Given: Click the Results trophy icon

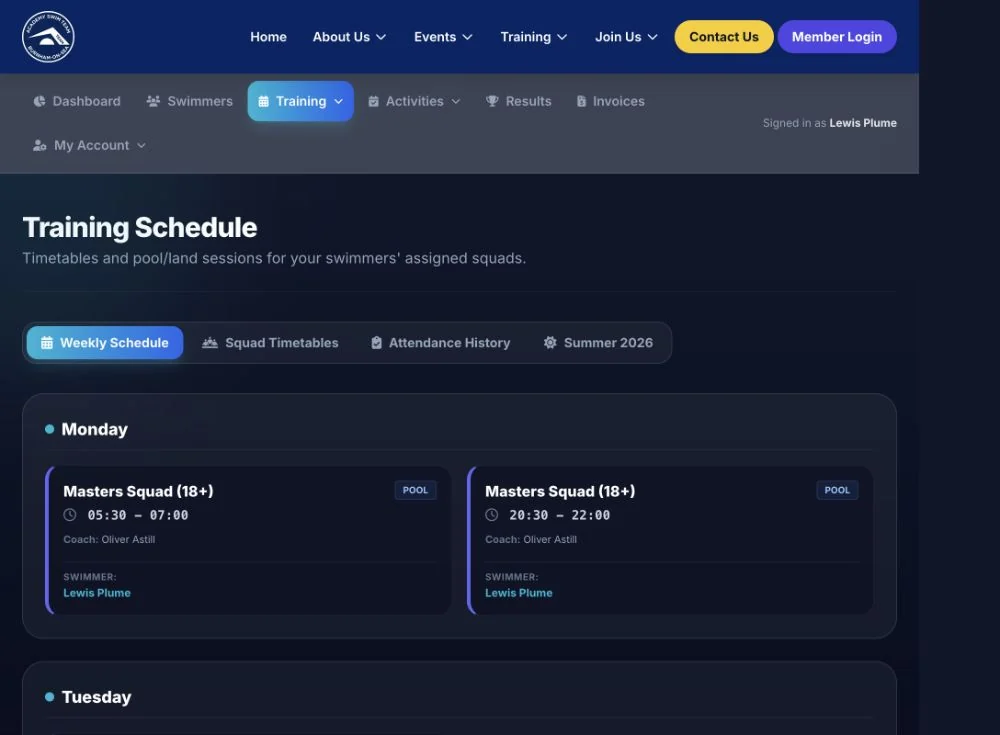Looking at the screenshot, I should pos(492,101).
